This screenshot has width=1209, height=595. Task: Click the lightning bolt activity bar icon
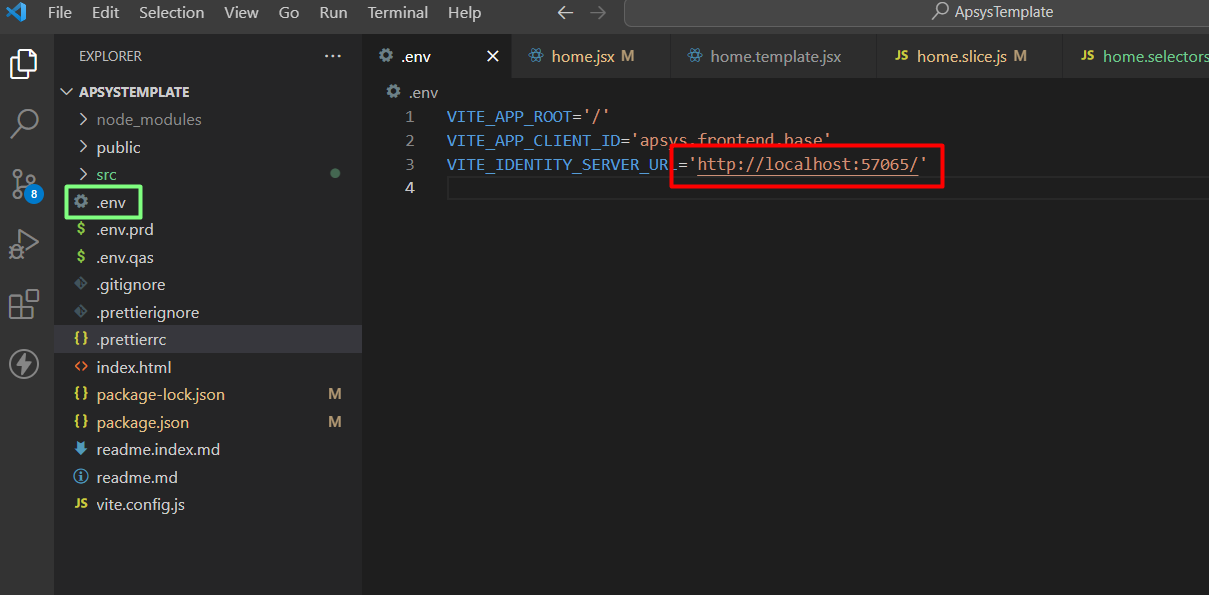24,364
